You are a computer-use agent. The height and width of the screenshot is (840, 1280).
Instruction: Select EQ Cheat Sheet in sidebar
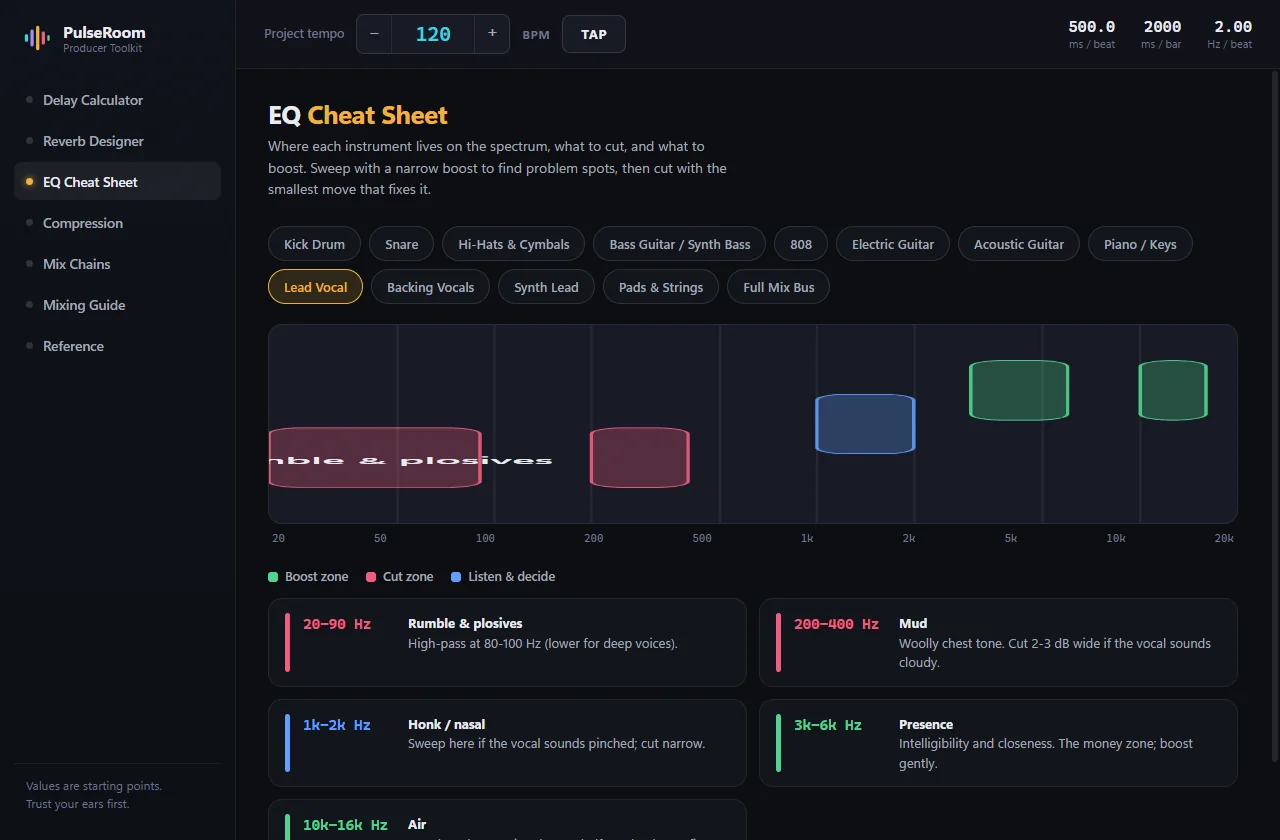coord(117,182)
